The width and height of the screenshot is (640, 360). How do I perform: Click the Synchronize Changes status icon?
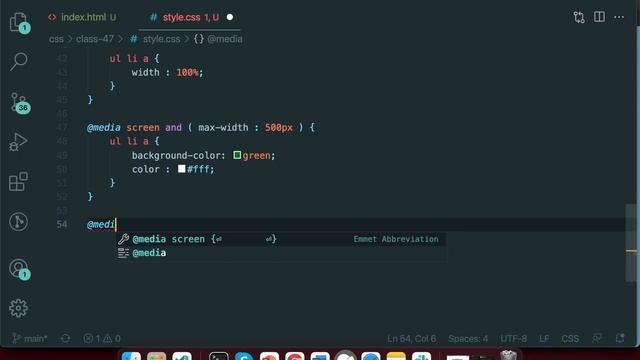click(x=65, y=339)
